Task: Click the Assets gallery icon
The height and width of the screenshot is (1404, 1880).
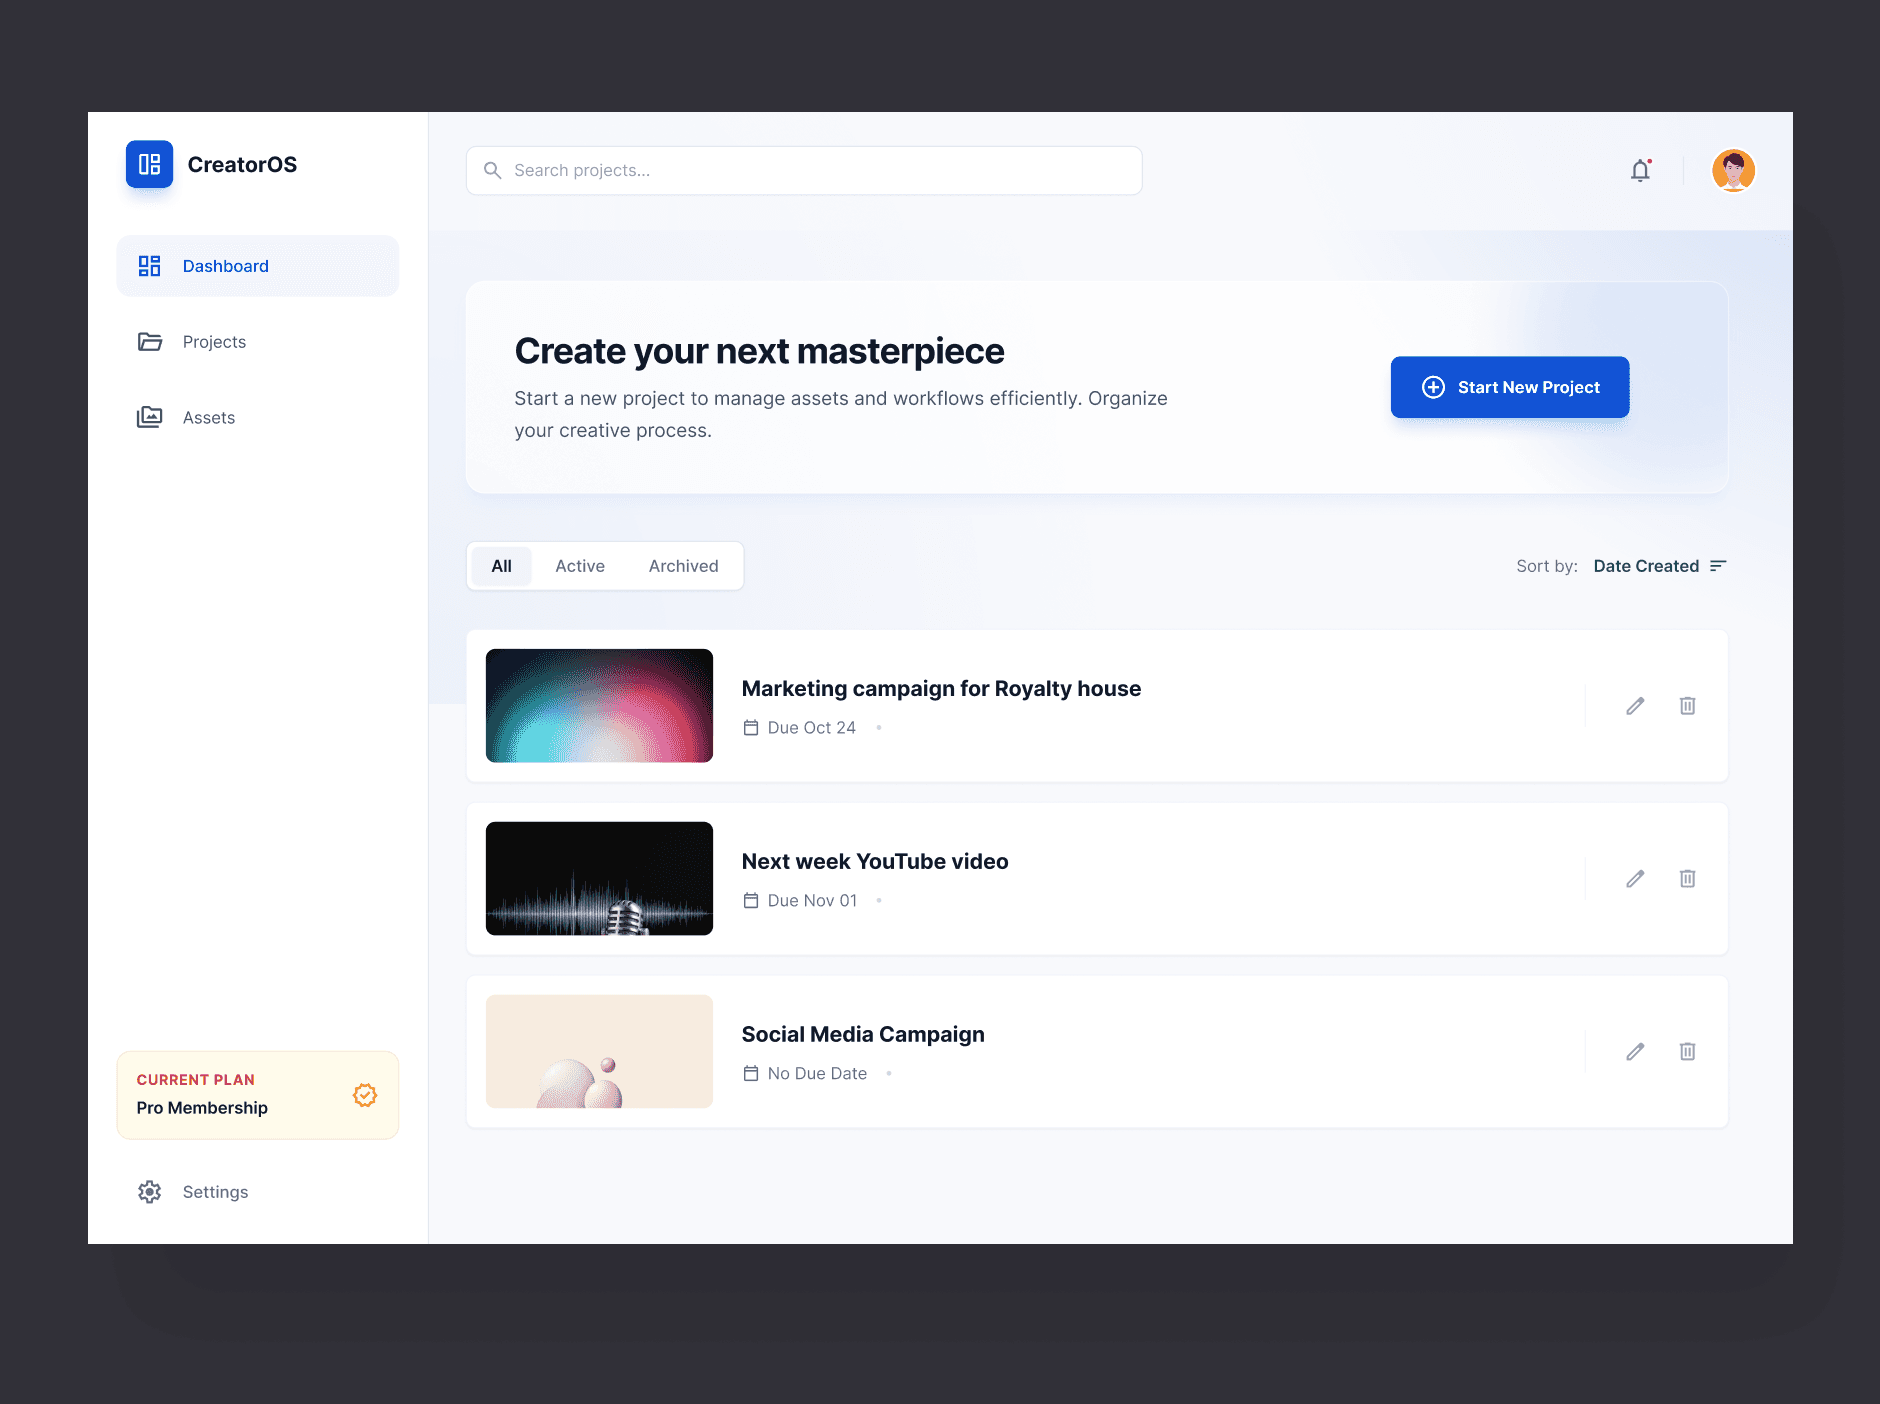Action: 149,417
